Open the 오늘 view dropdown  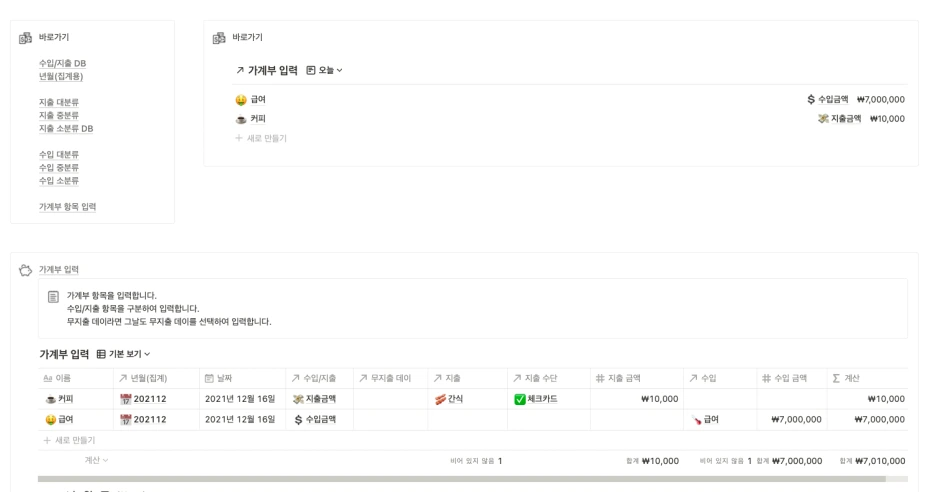[325, 70]
